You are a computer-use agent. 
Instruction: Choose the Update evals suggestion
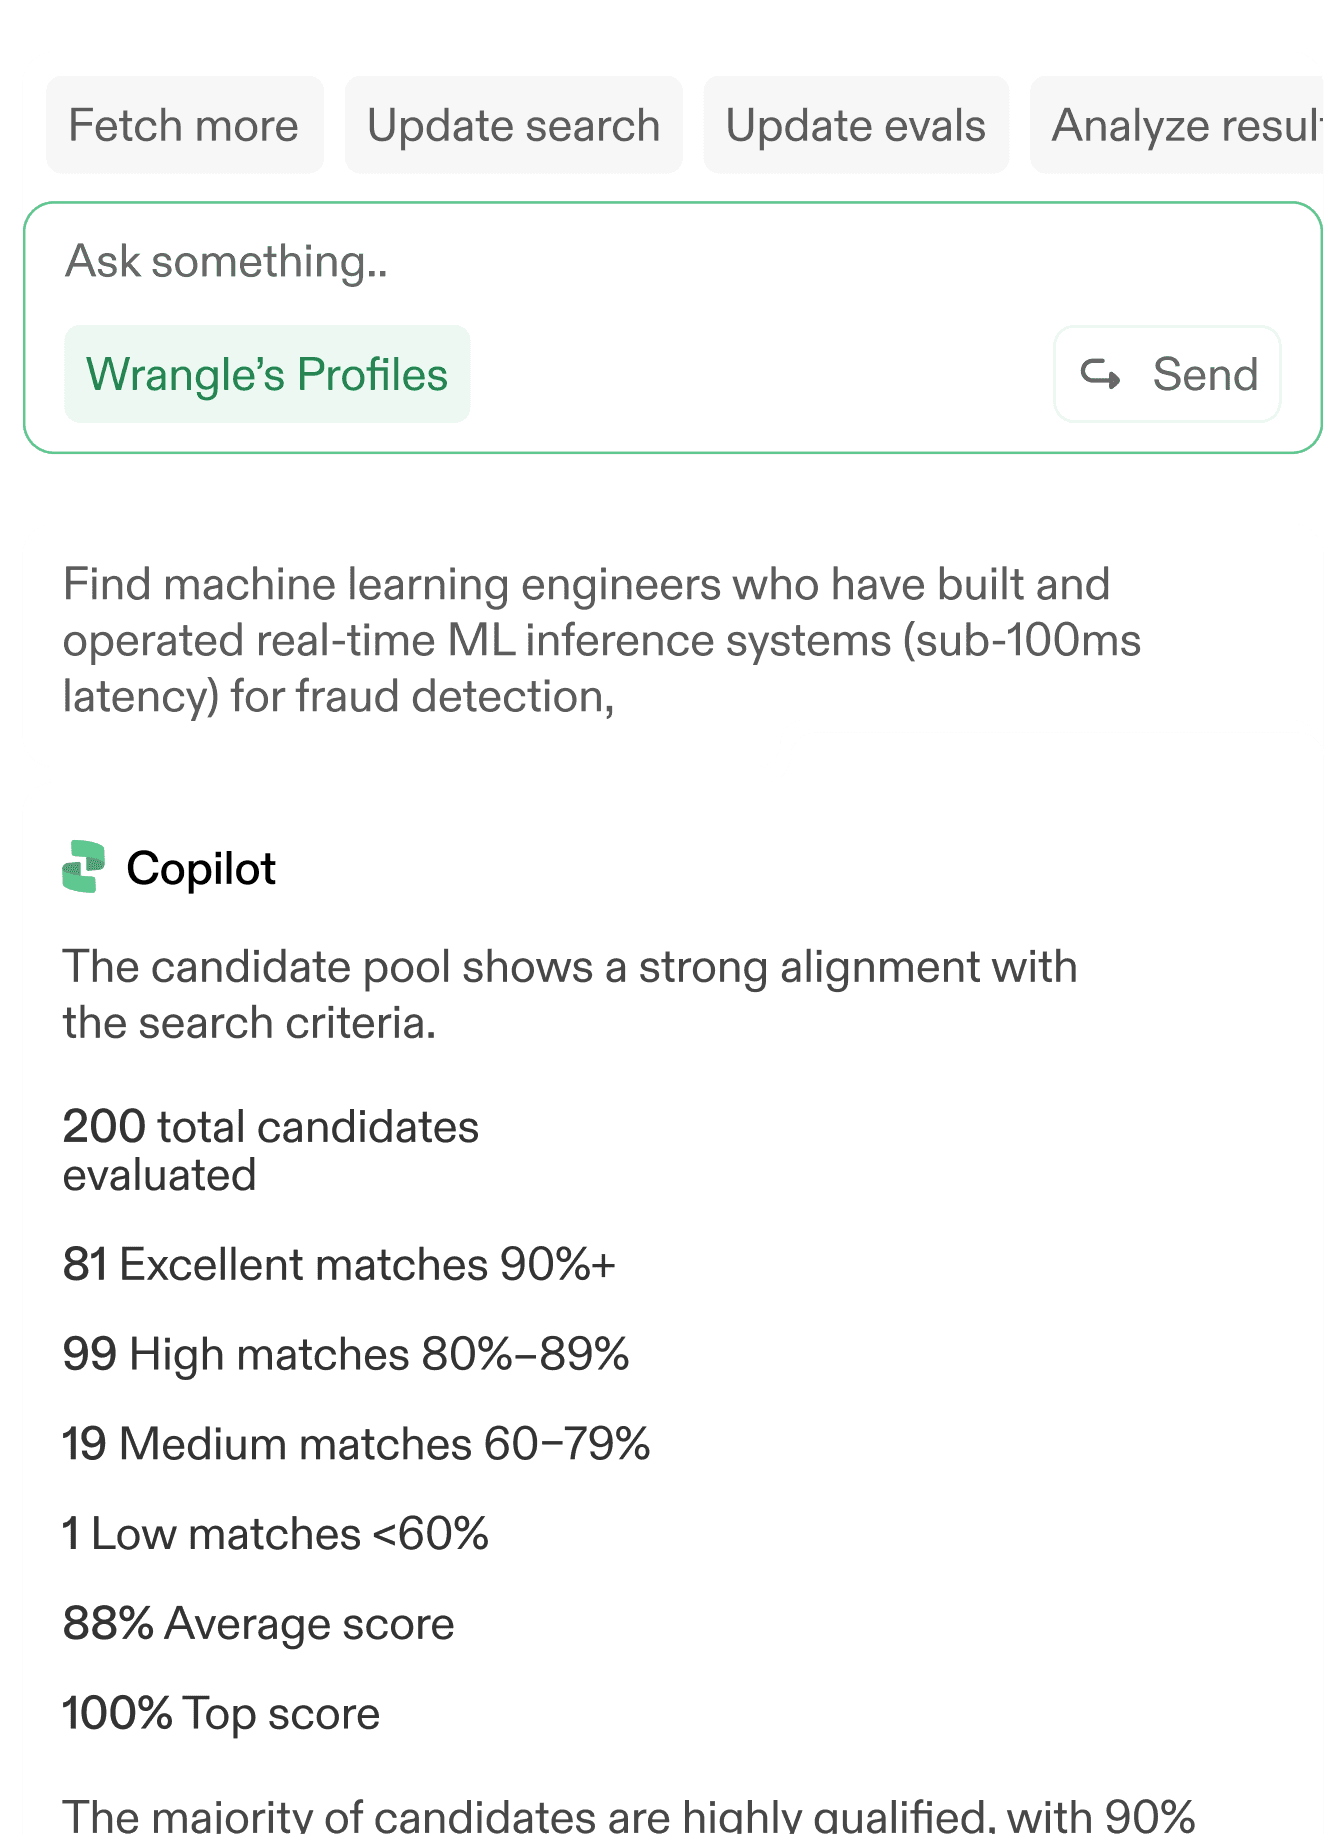pyautogui.click(x=856, y=125)
